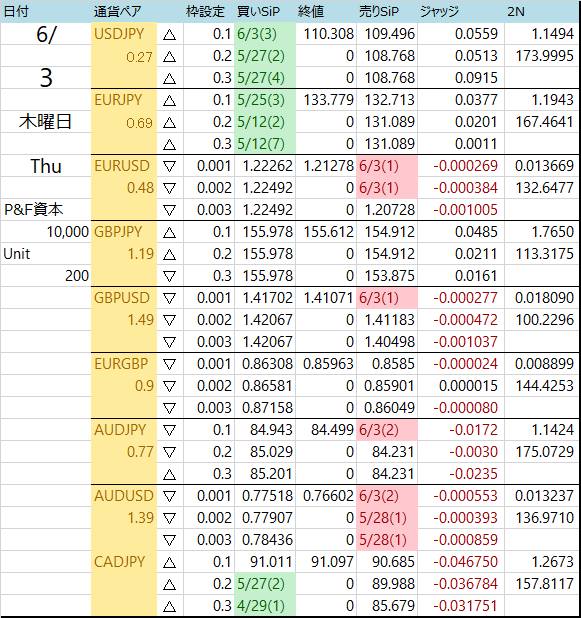Image resolution: width=581 pixels, height=618 pixels.
Task: Click the closing price 110.308
Action: click(329, 34)
